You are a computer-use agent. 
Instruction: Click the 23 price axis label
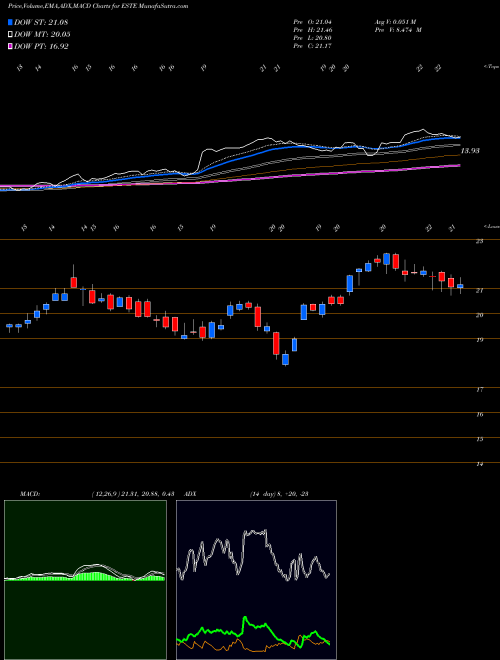coord(480,241)
